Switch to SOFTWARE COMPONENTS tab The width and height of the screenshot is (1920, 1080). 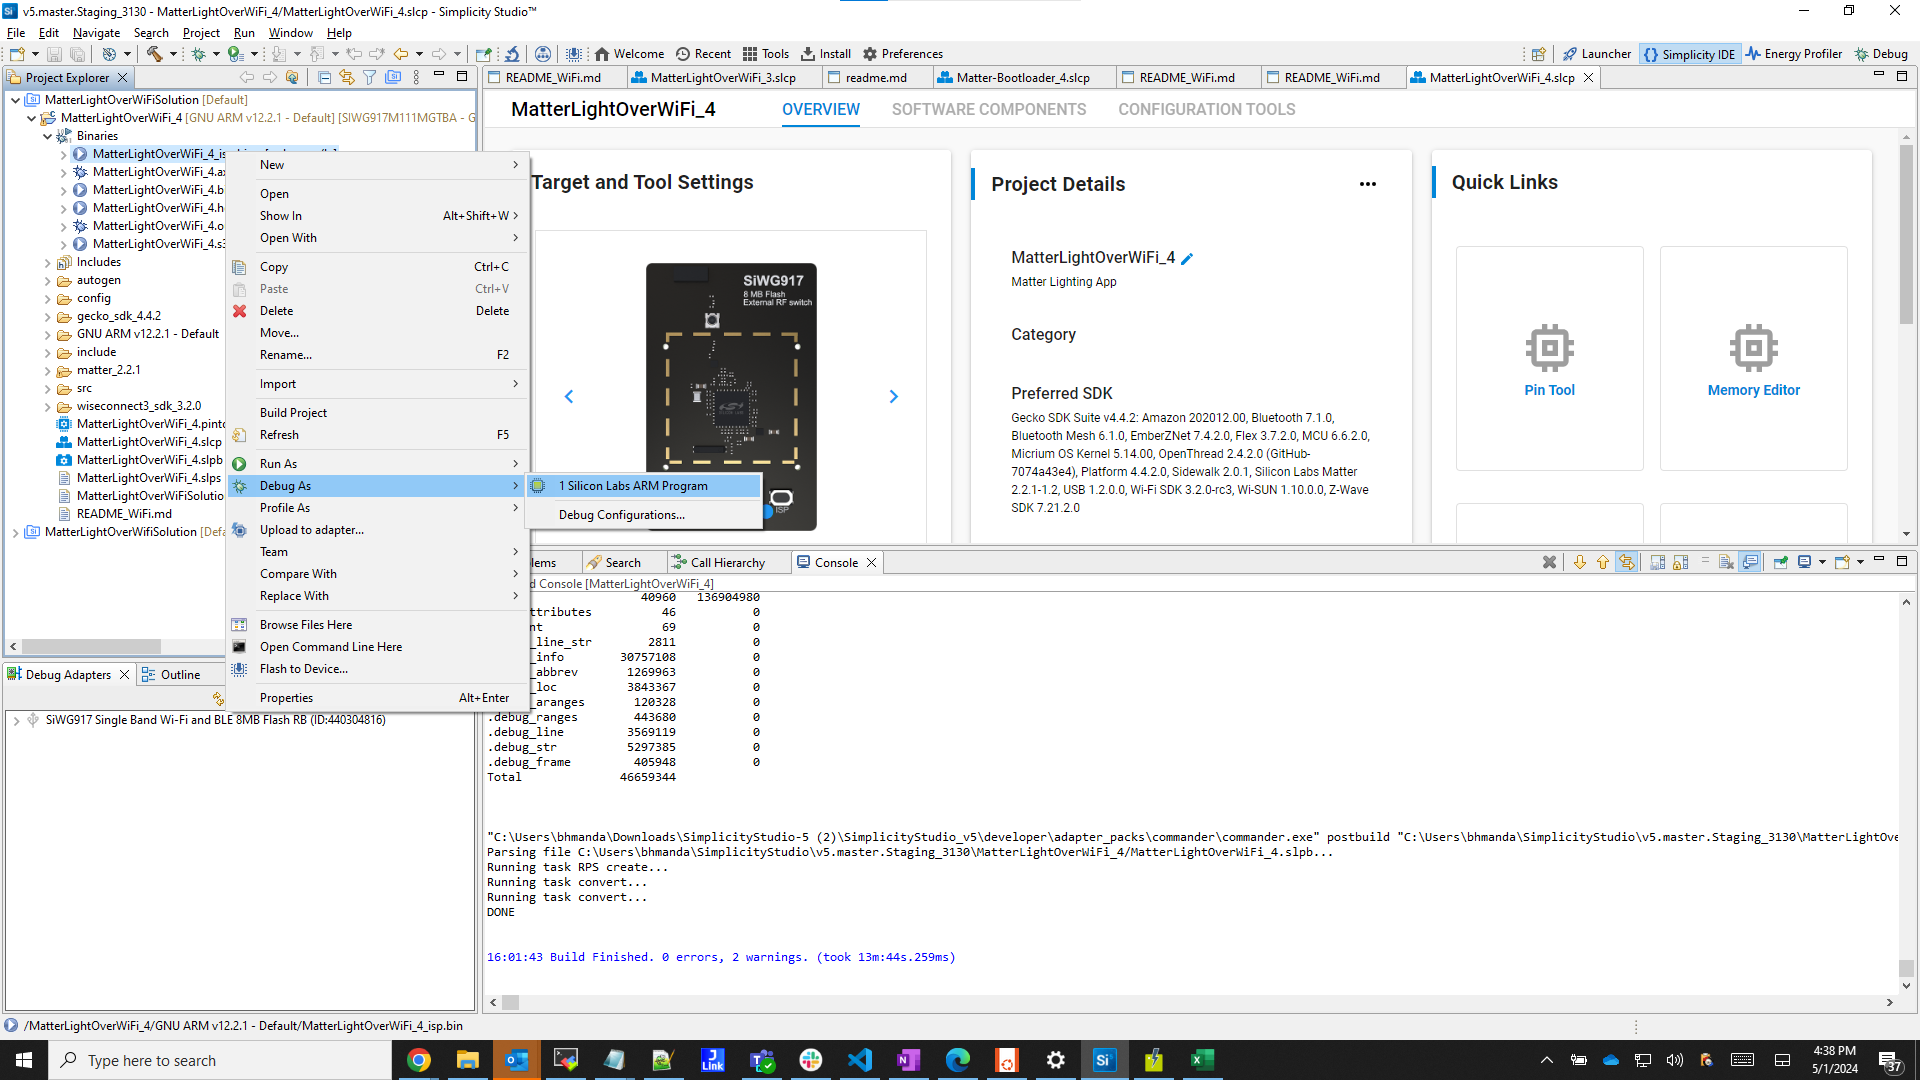click(x=989, y=110)
